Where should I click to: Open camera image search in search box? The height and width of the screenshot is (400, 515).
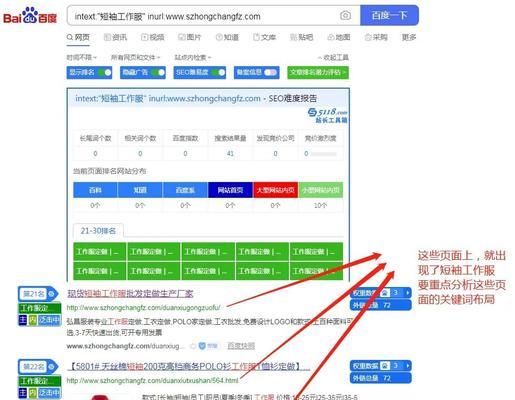point(345,16)
